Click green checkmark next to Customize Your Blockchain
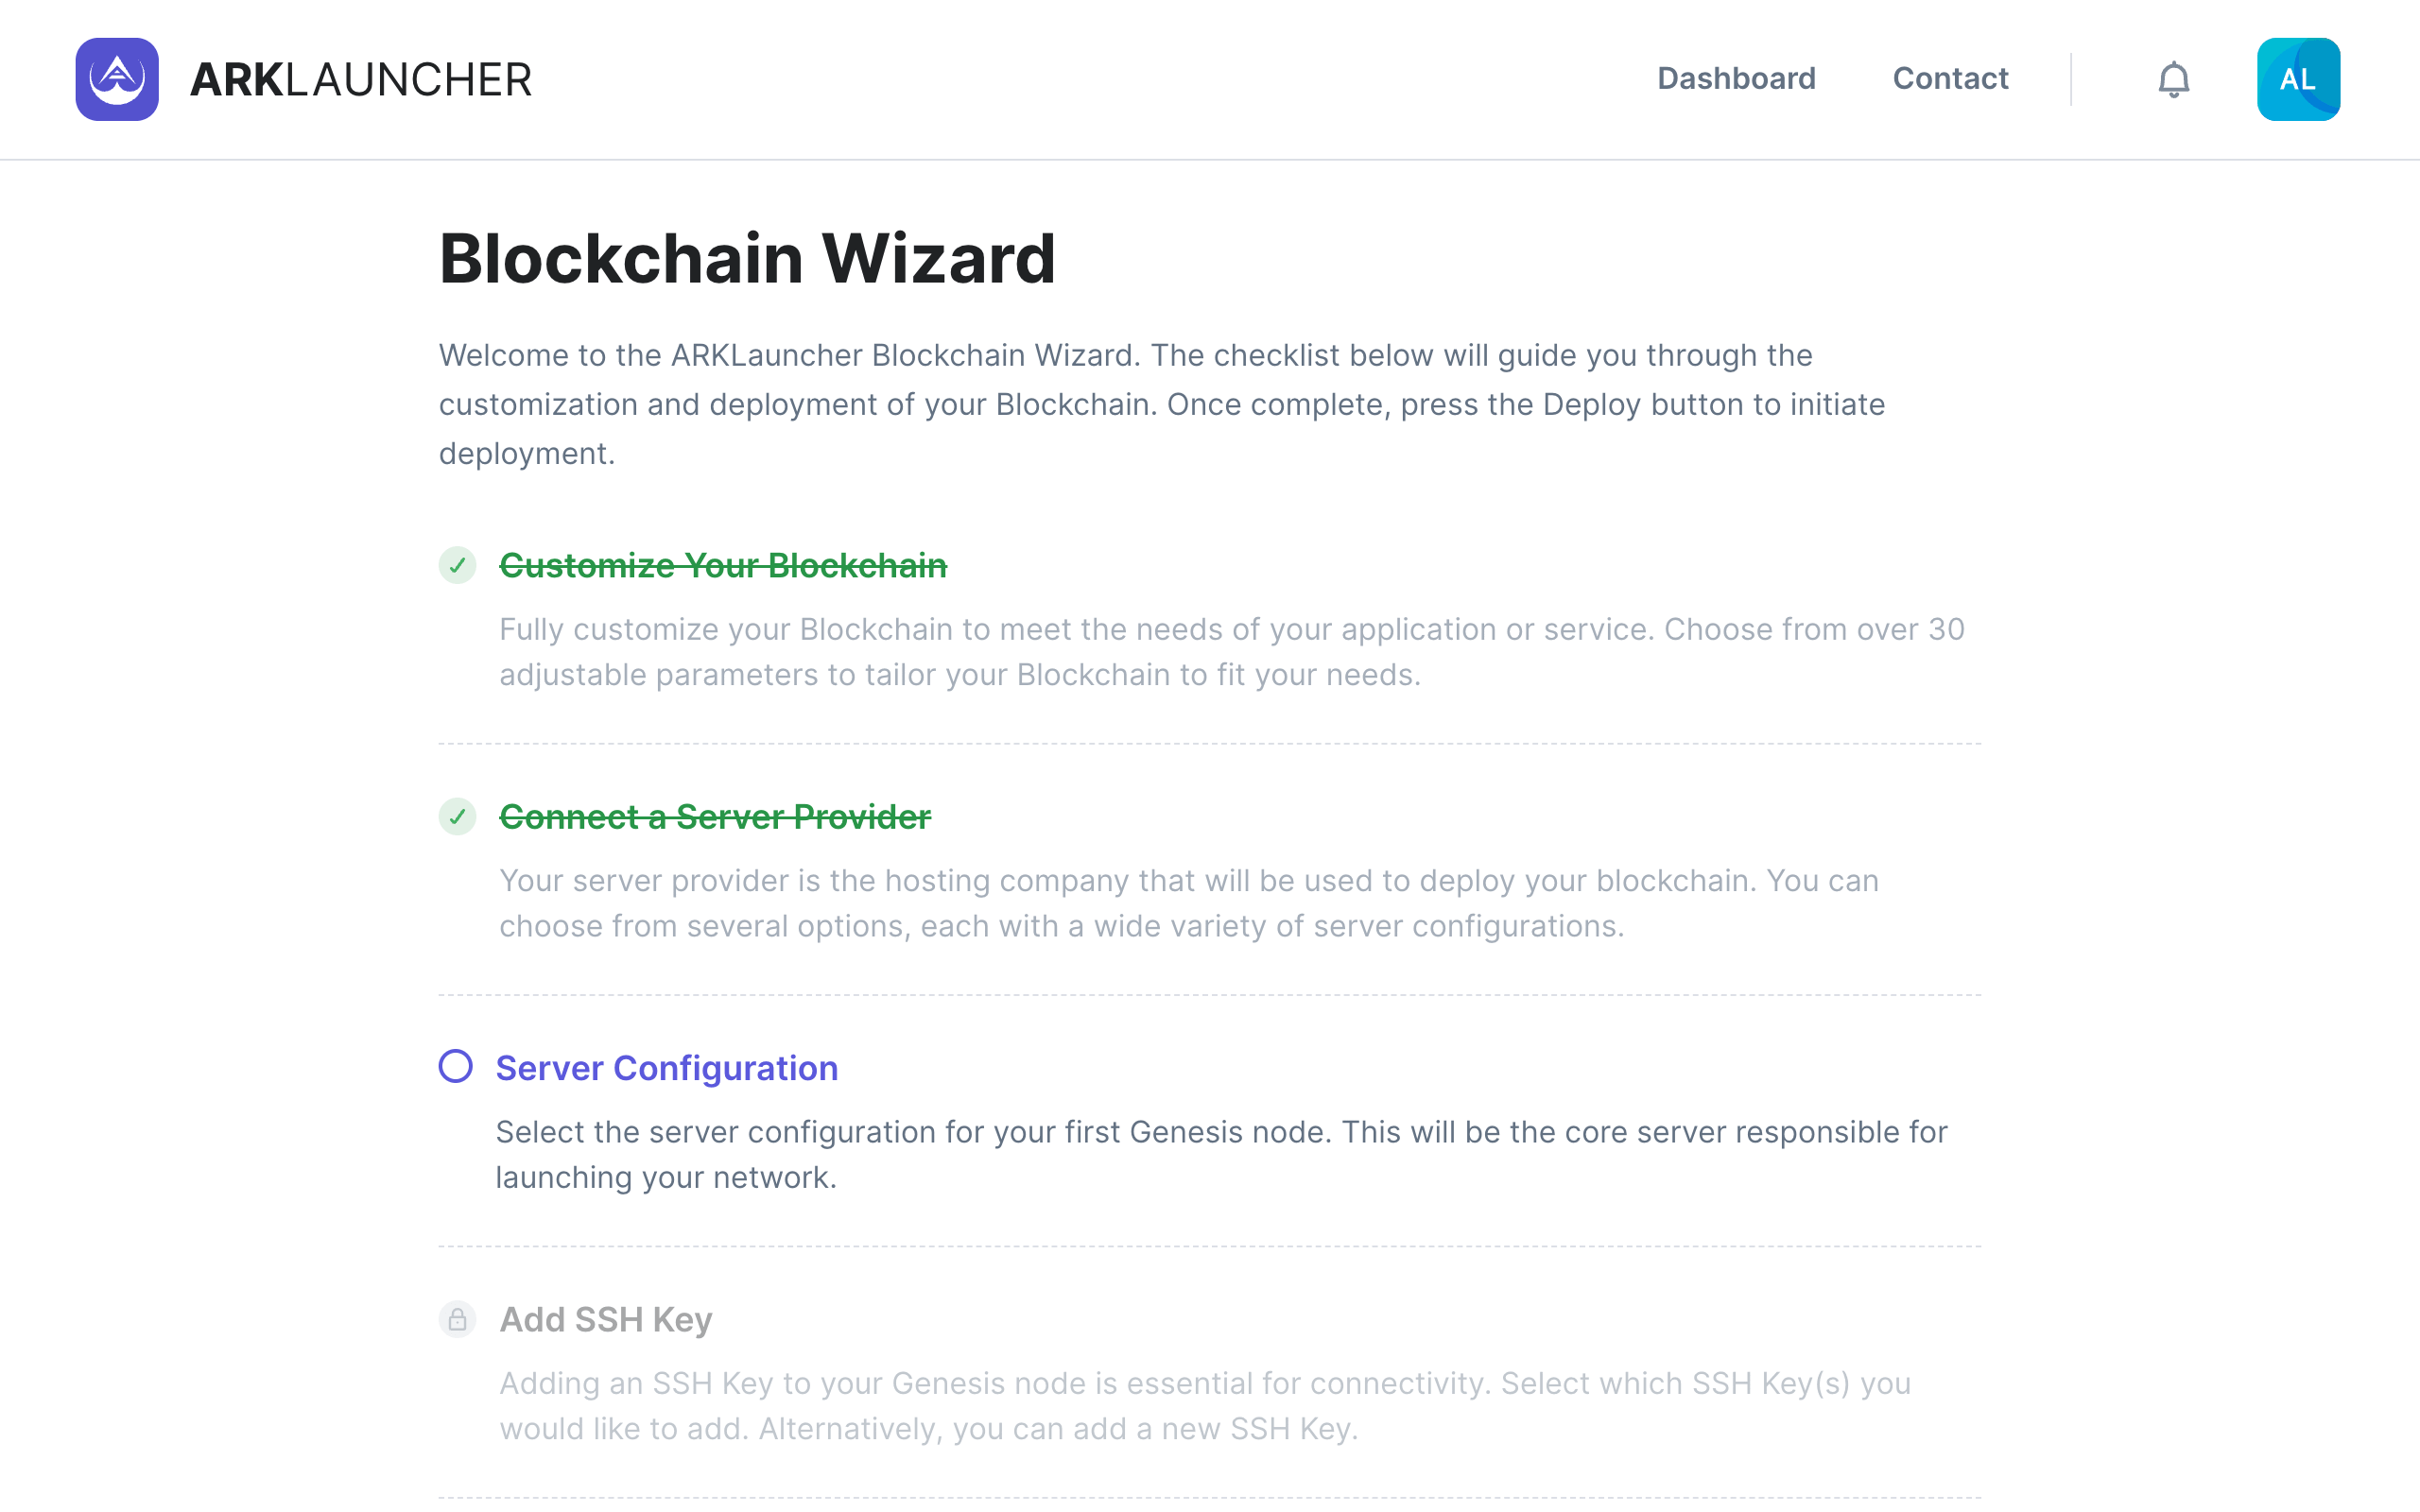Screen dimensions: 2420x1512 pyautogui.click(x=457, y=566)
